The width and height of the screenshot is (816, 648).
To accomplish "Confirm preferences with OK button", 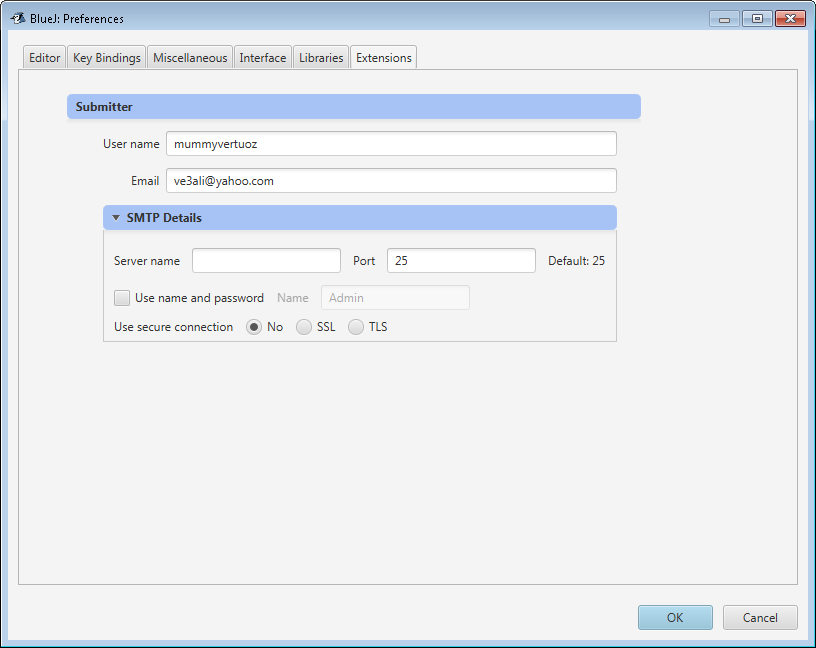I will 675,617.
